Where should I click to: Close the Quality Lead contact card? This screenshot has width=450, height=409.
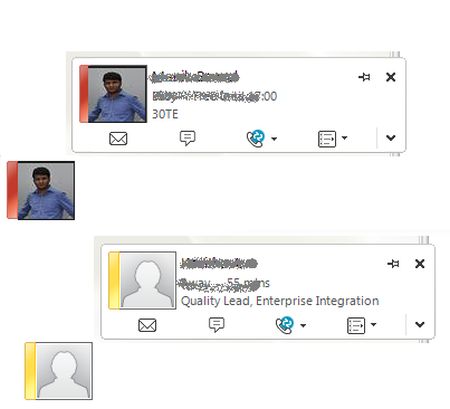[420, 264]
